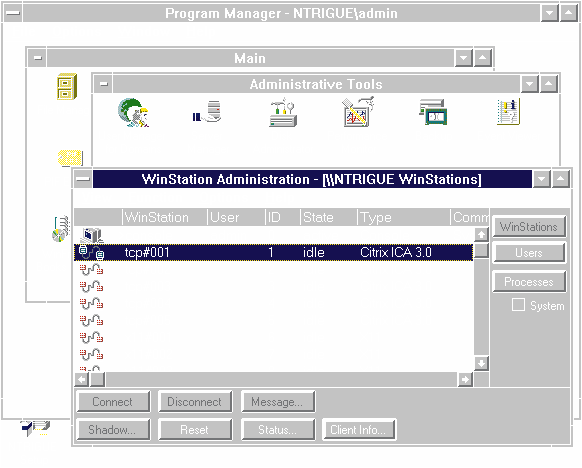Click the ID column header

pyautogui.click(x=283, y=217)
